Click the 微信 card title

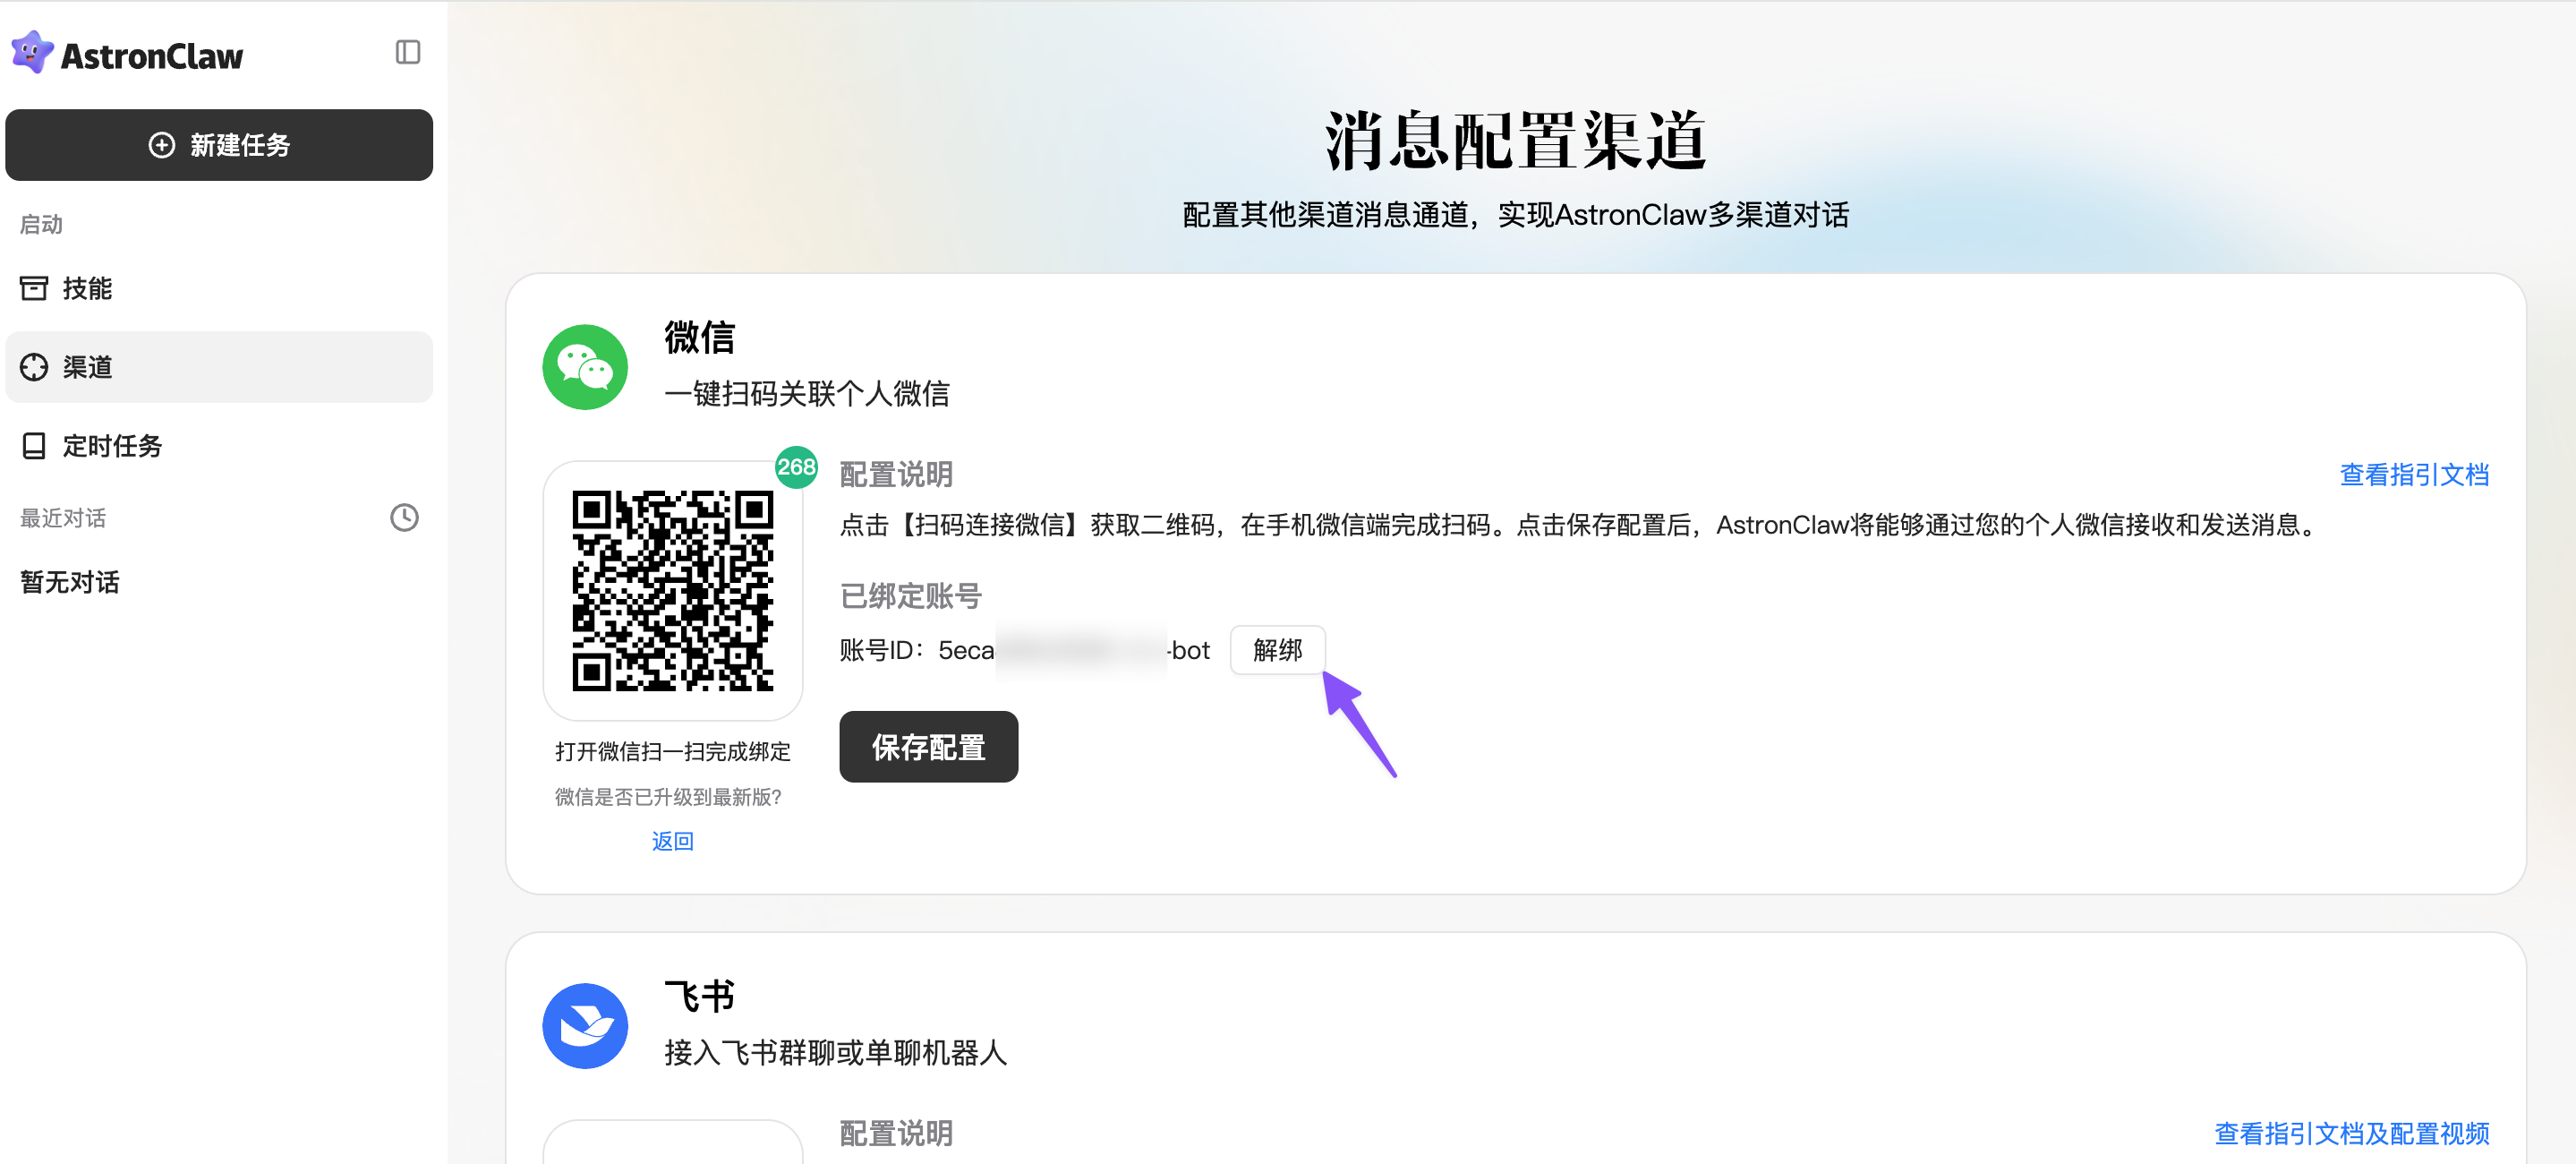point(700,337)
